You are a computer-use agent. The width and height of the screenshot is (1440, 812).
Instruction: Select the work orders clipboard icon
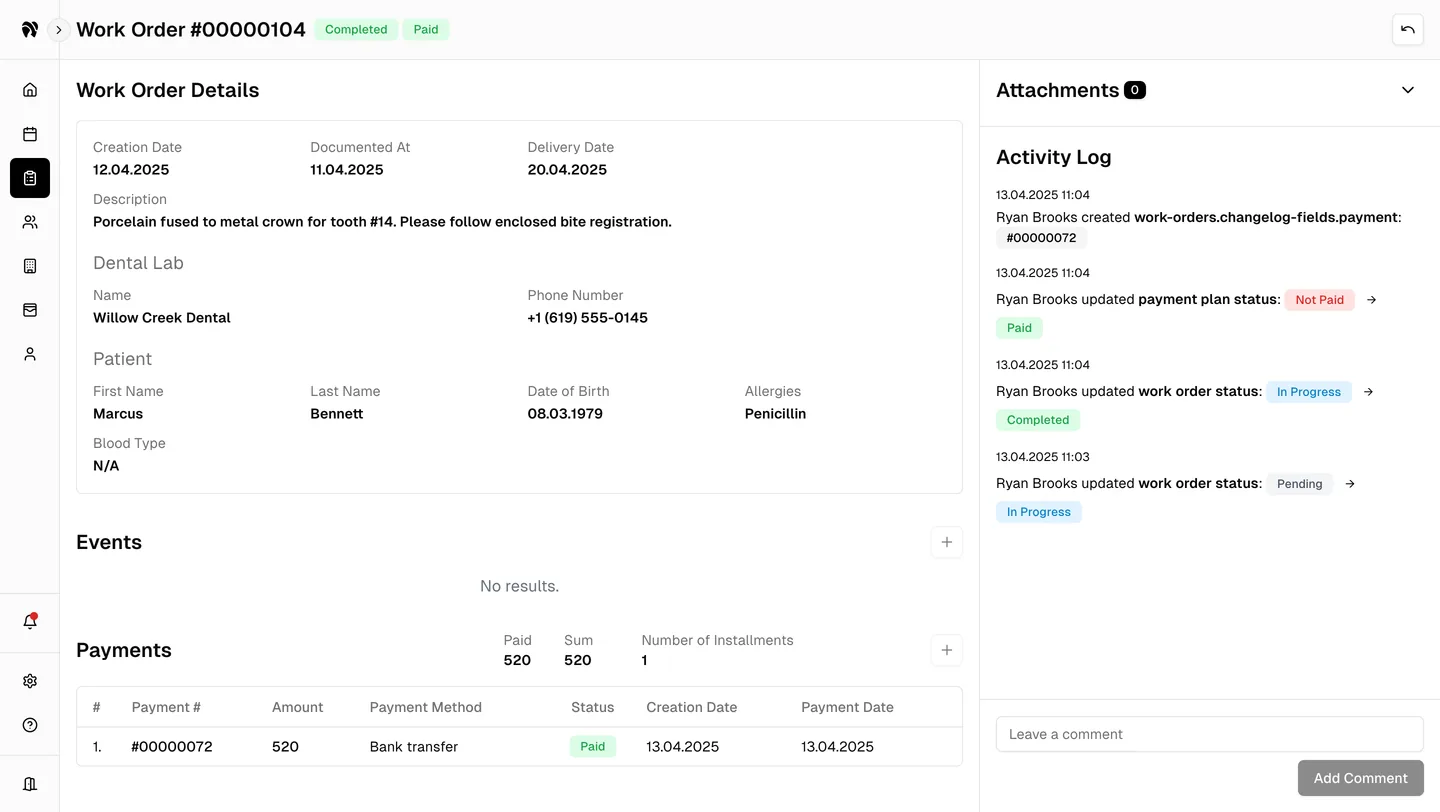coord(30,178)
